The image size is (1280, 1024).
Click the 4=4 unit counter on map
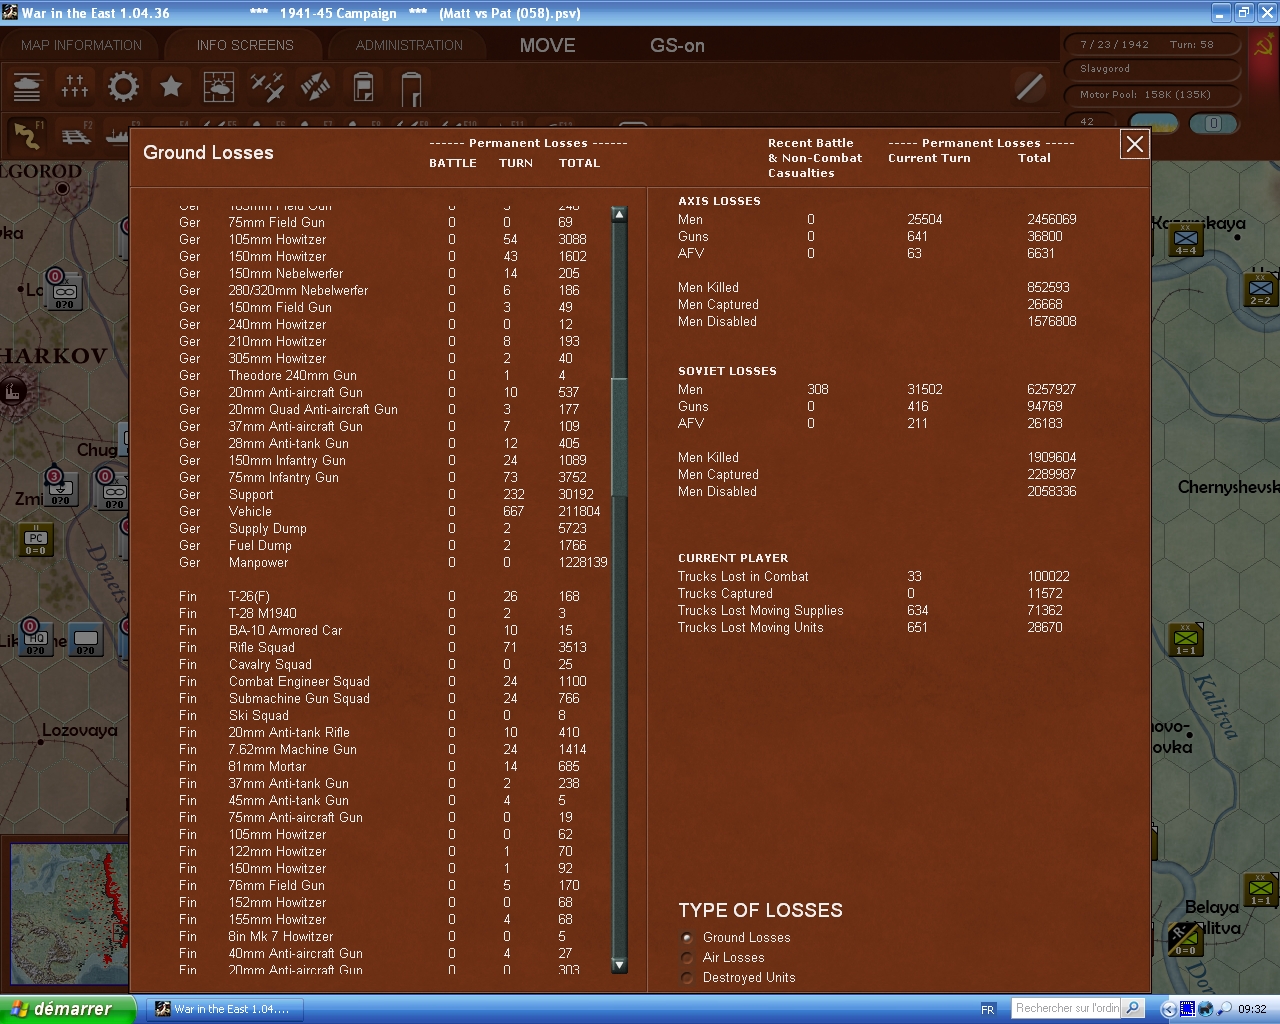[x=1186, y=241]
